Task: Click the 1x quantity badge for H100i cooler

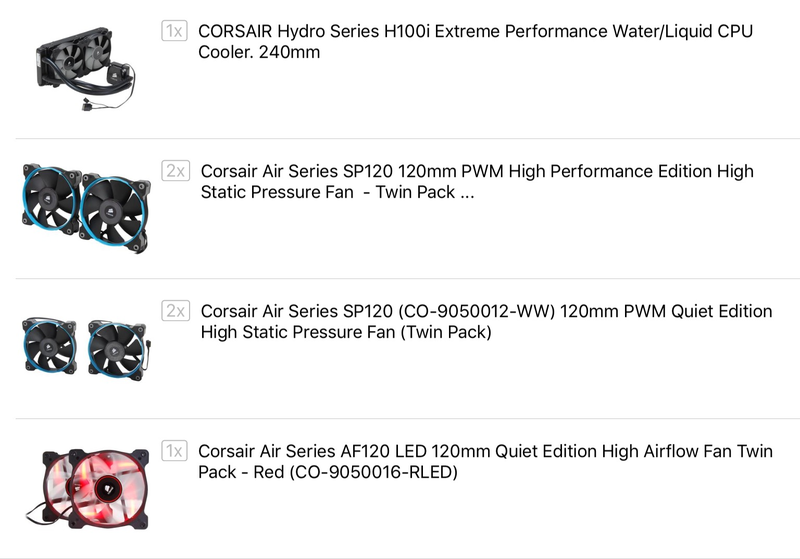Action: click(174, 31)
